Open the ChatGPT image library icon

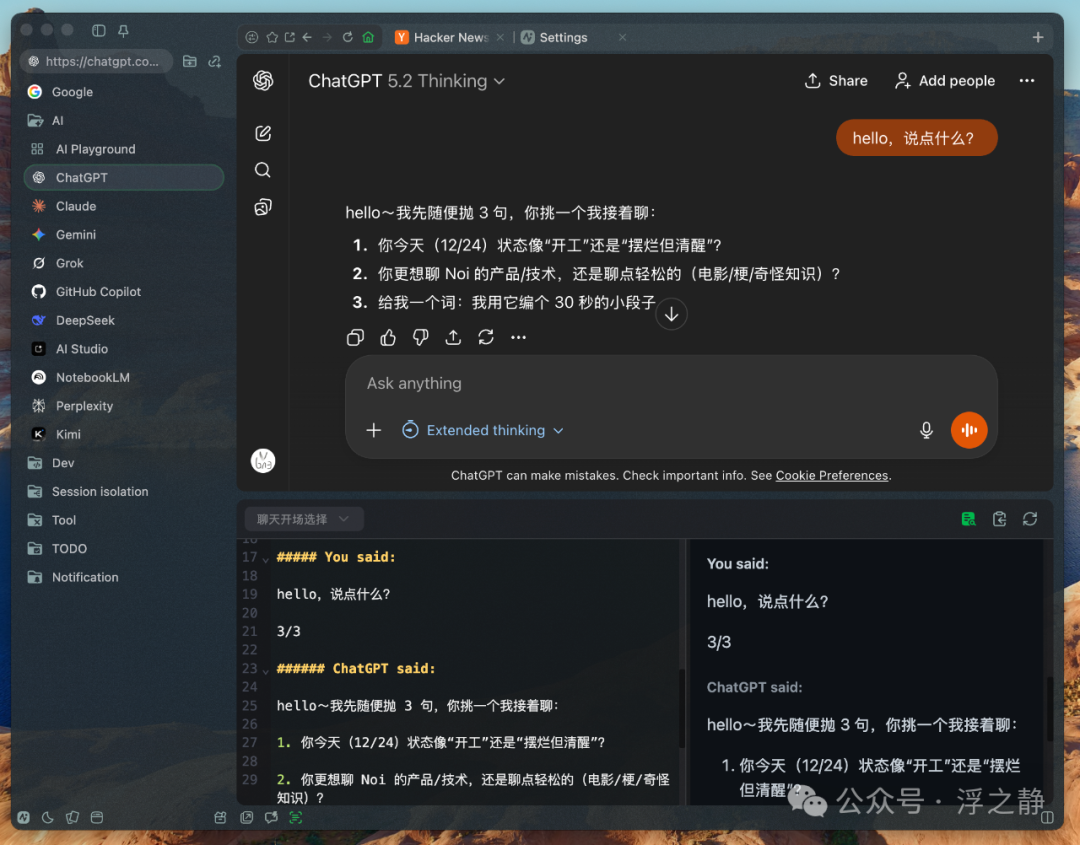pyautogui.click(x=263, y=207)
